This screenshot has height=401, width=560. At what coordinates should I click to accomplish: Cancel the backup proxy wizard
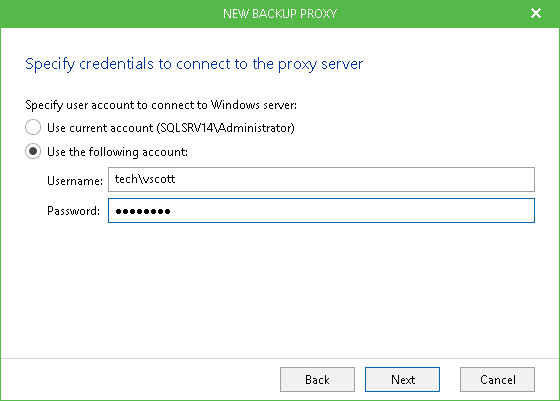coord(497,379)
